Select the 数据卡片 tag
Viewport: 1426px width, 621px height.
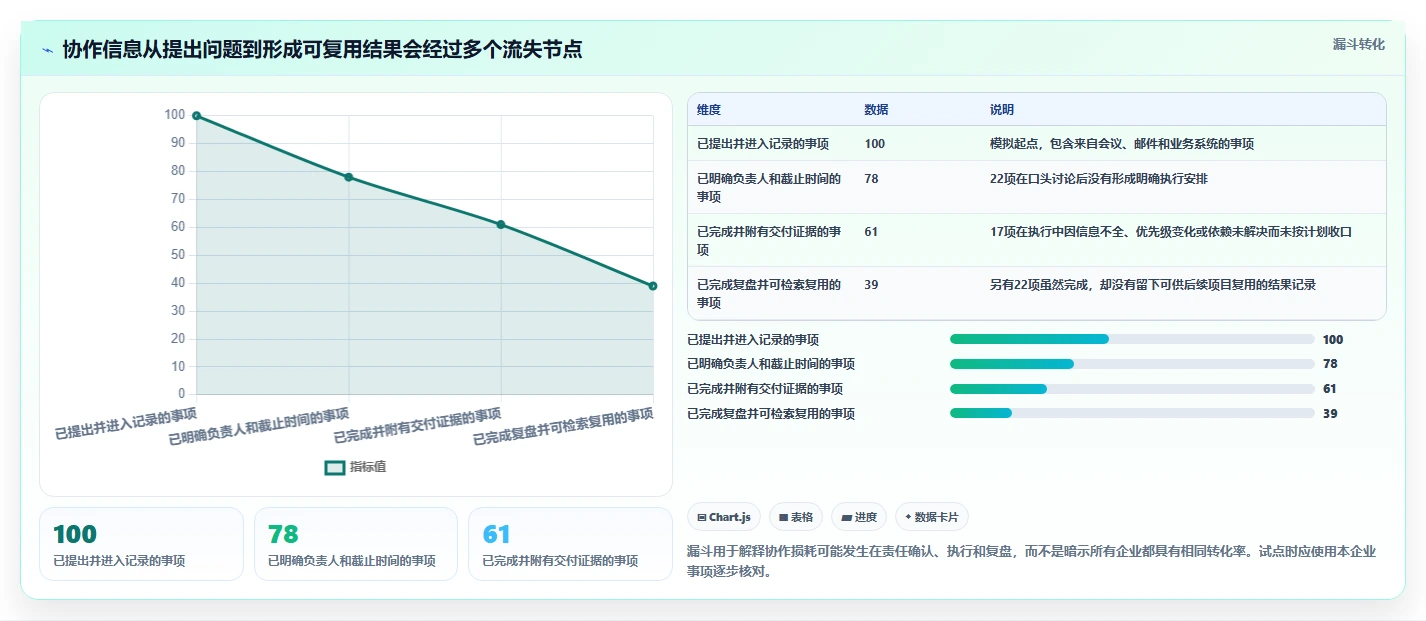coord(931,517)
